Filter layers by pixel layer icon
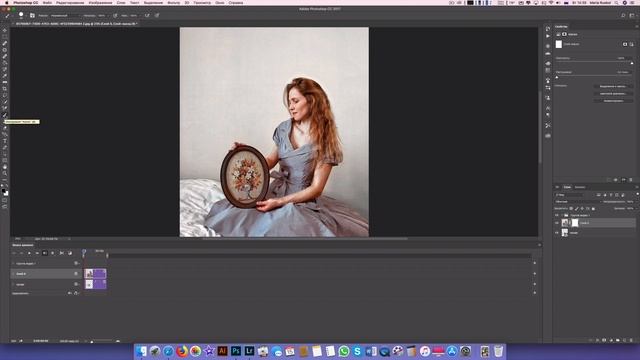 599,195
